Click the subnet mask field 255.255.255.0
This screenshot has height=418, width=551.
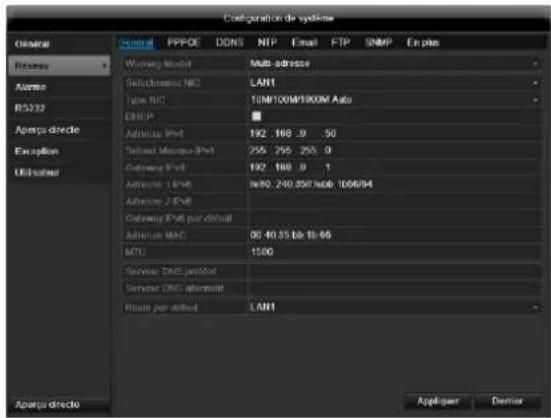[394, 150]
